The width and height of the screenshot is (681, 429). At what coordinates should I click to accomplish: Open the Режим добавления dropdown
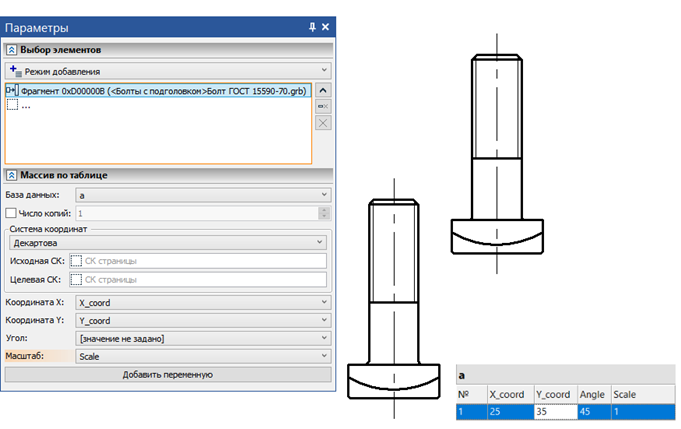coord(168,71)
